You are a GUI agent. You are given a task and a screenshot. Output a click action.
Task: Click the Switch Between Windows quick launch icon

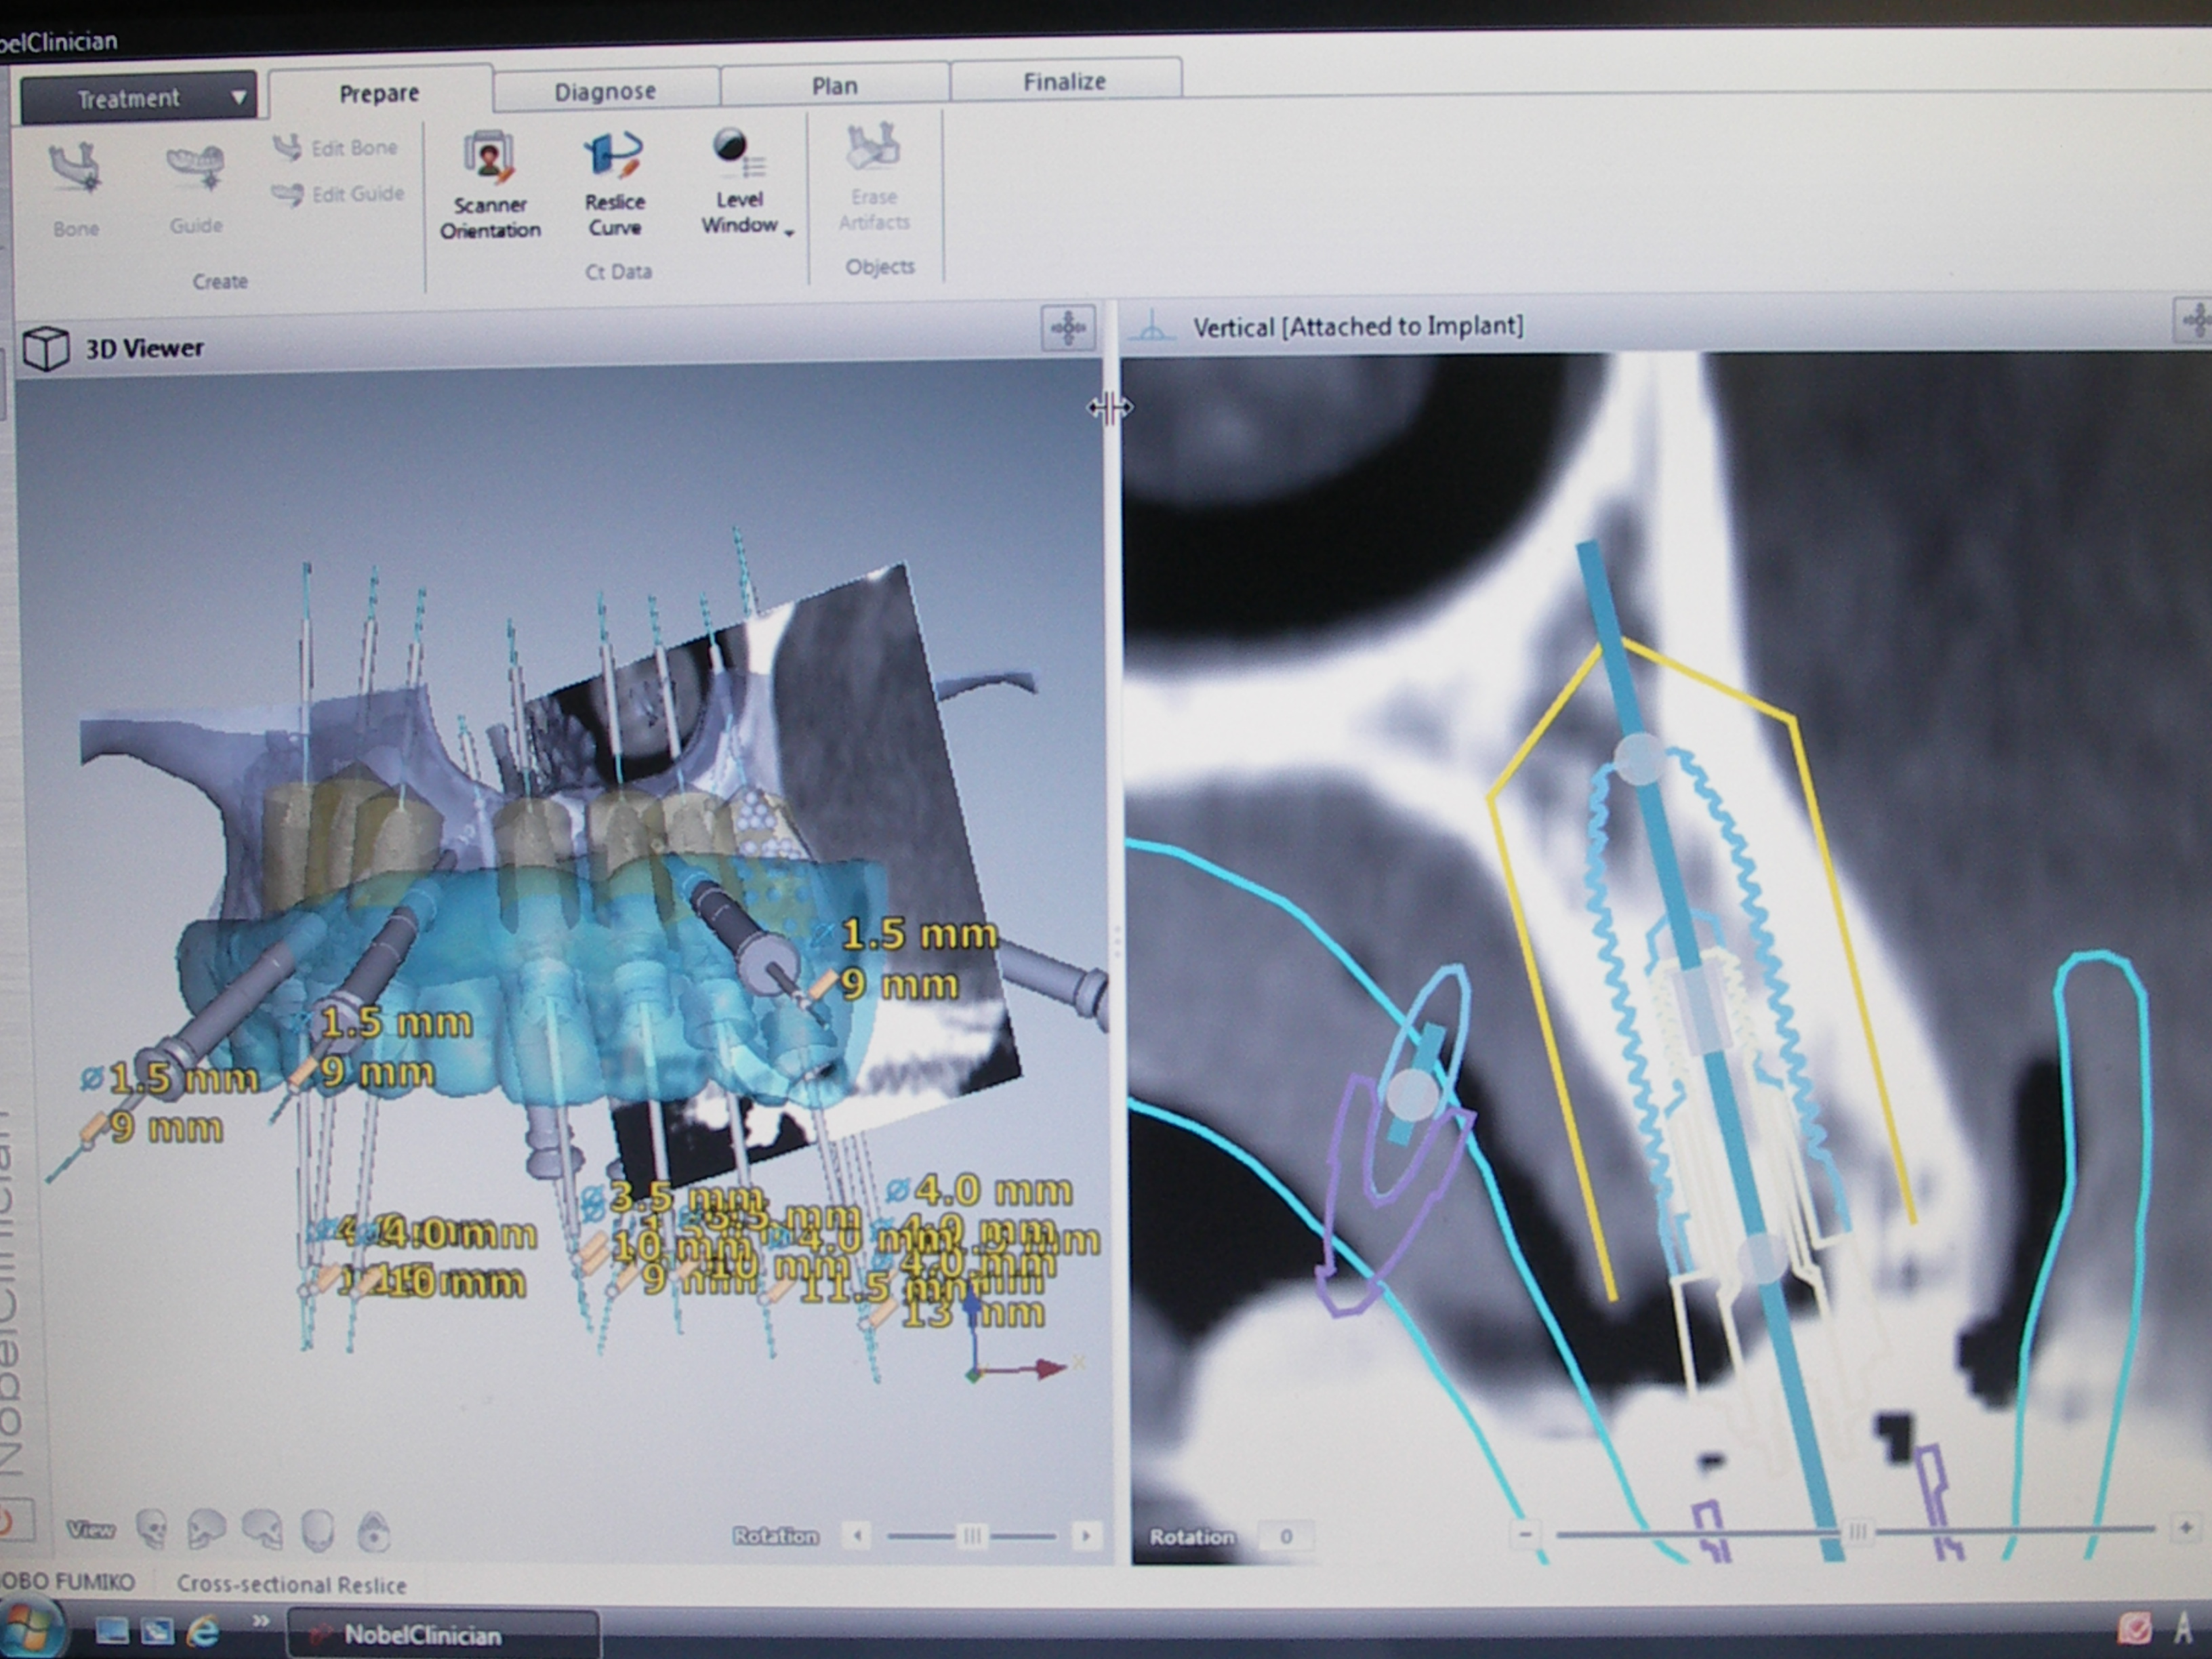click(157, 1631)
